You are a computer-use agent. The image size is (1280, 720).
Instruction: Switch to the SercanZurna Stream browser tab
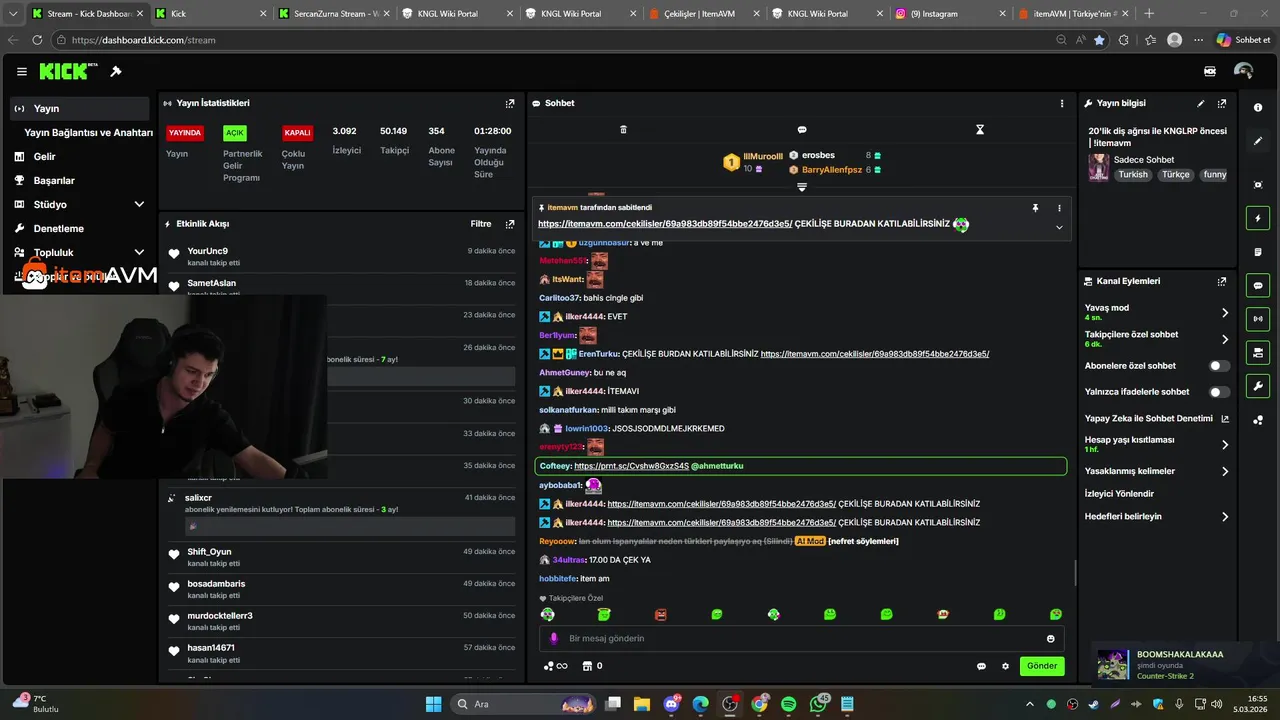click(335, 14)
